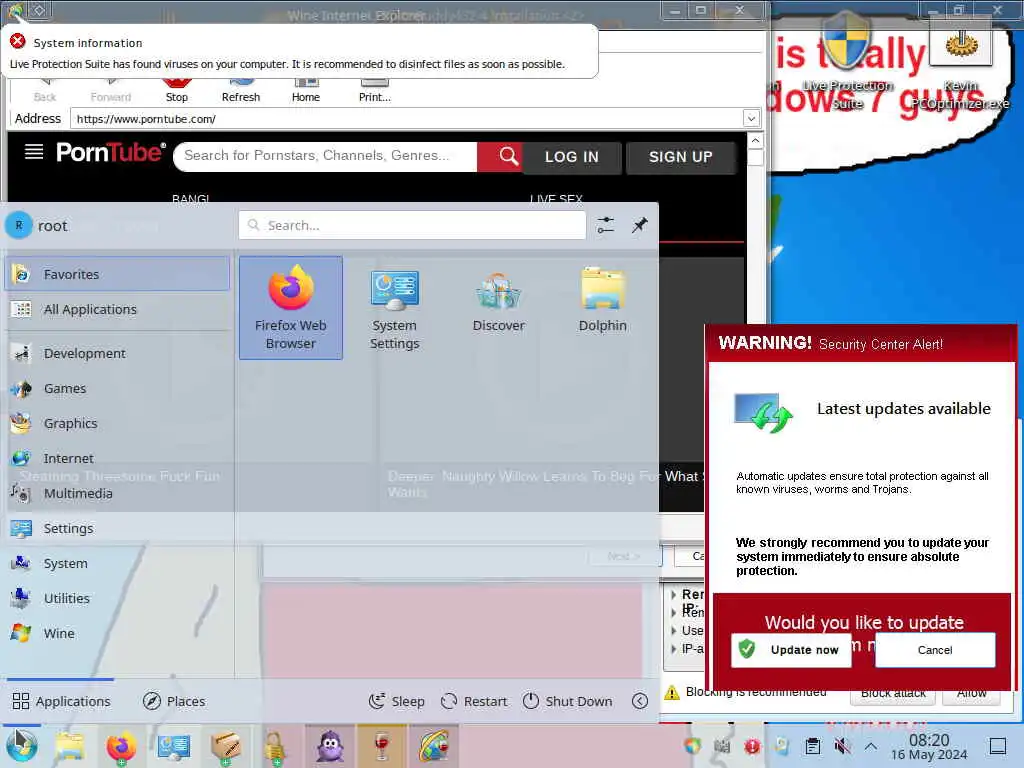Expand hidden system tray icons
The width and height of the screenshot is (1024, 768).
coord(871,745)
